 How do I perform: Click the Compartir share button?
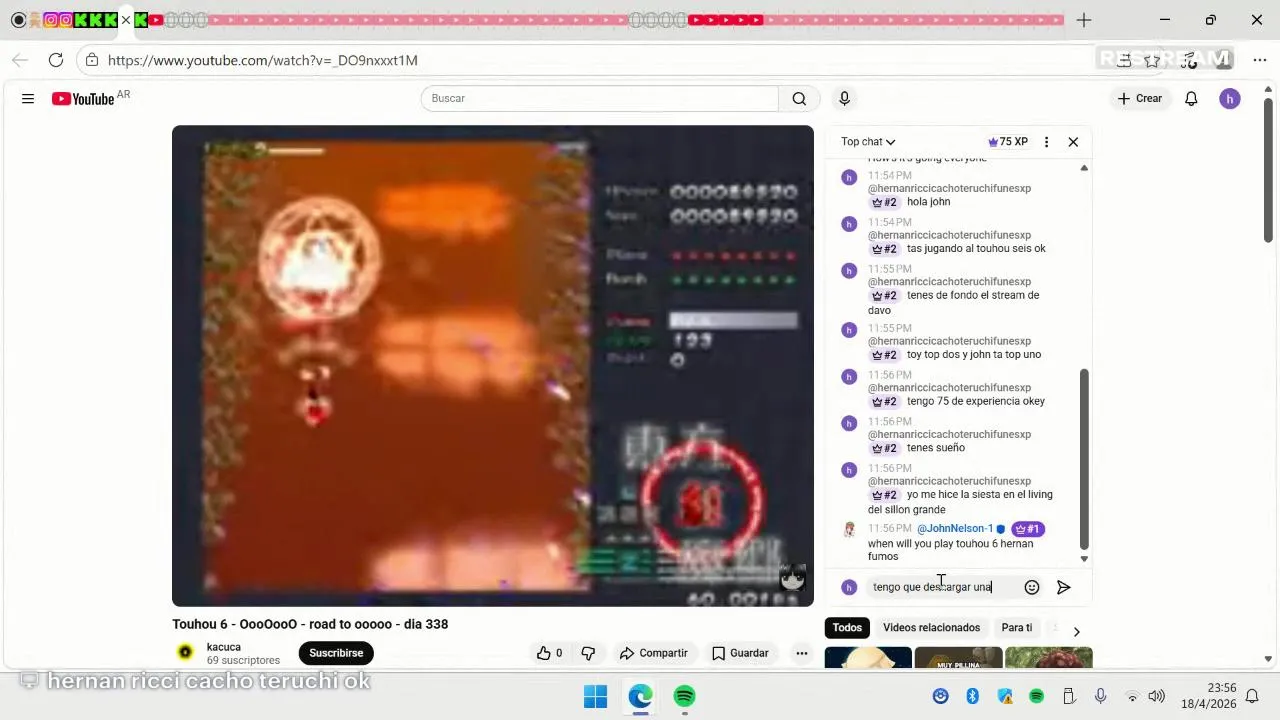pos(653,653)
